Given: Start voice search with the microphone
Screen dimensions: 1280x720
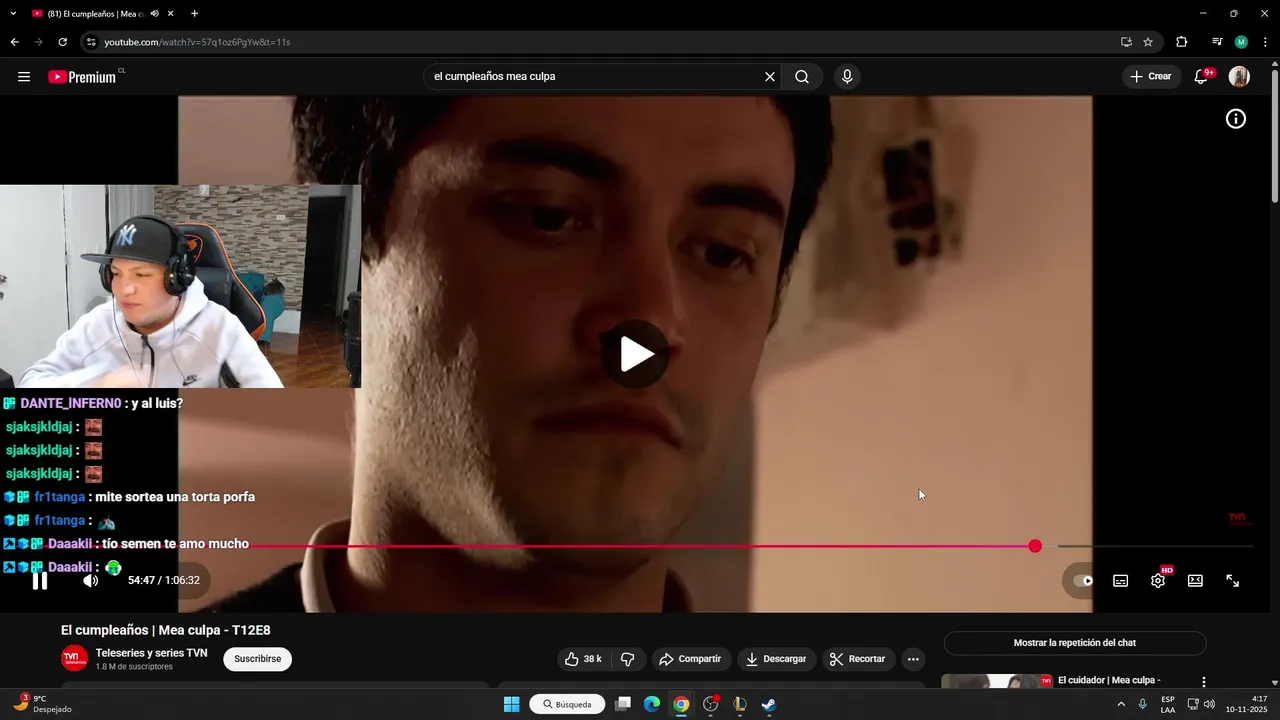Looking at the screenshot, I should (847, 77).
